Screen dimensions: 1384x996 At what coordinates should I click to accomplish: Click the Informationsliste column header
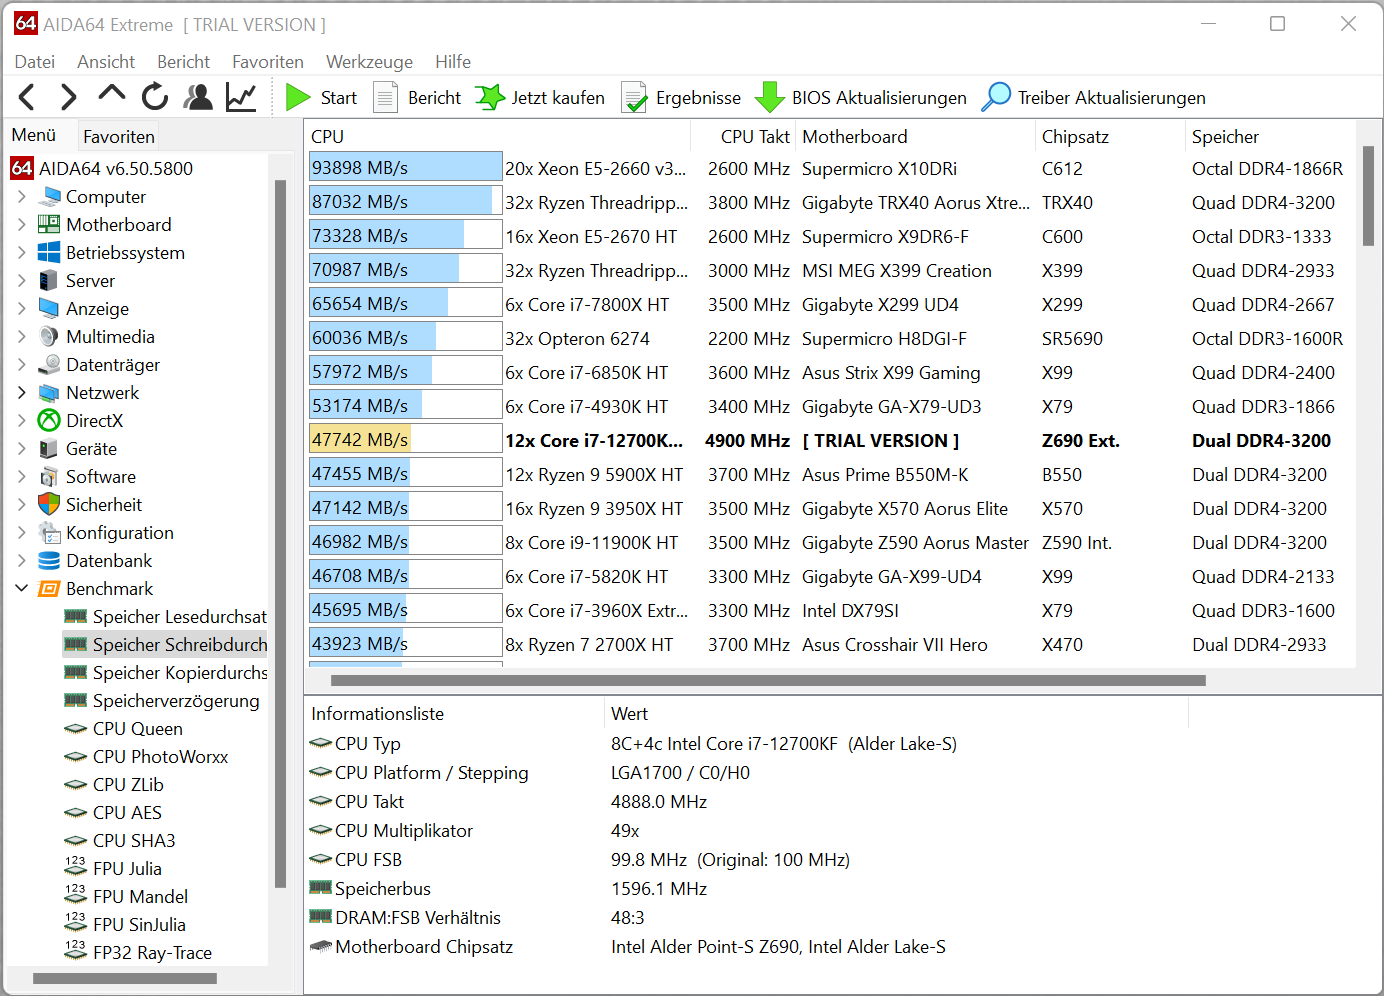tap(455, 714)
